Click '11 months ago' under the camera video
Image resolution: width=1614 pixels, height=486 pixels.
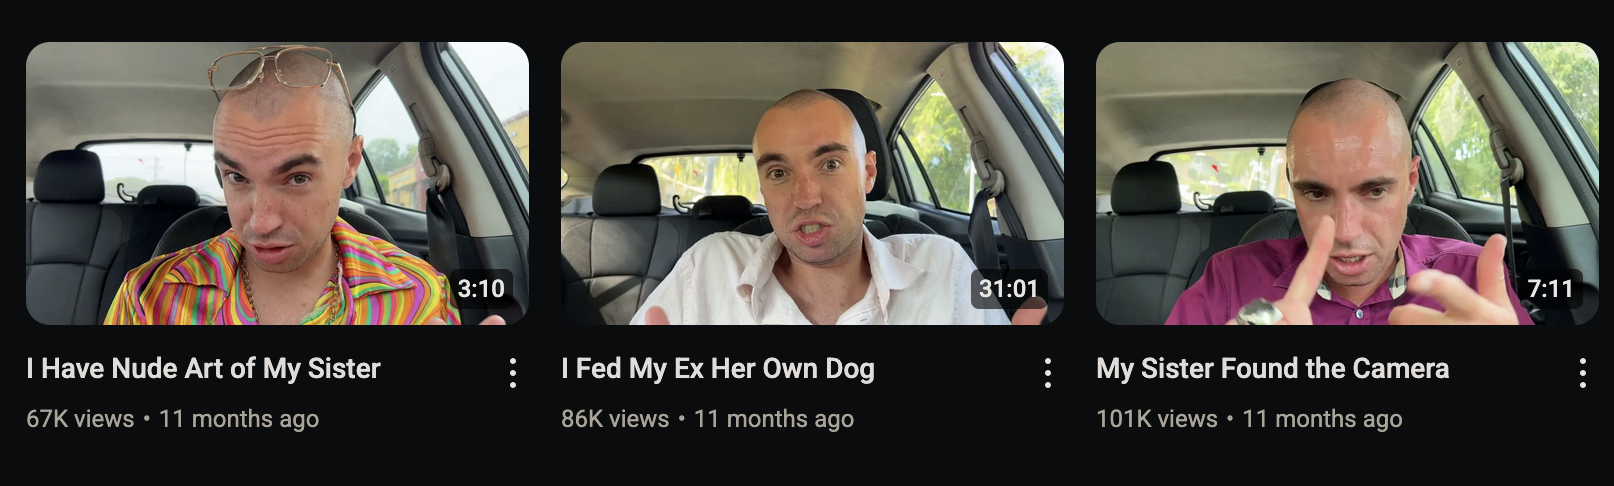(x=1322, y=419)
